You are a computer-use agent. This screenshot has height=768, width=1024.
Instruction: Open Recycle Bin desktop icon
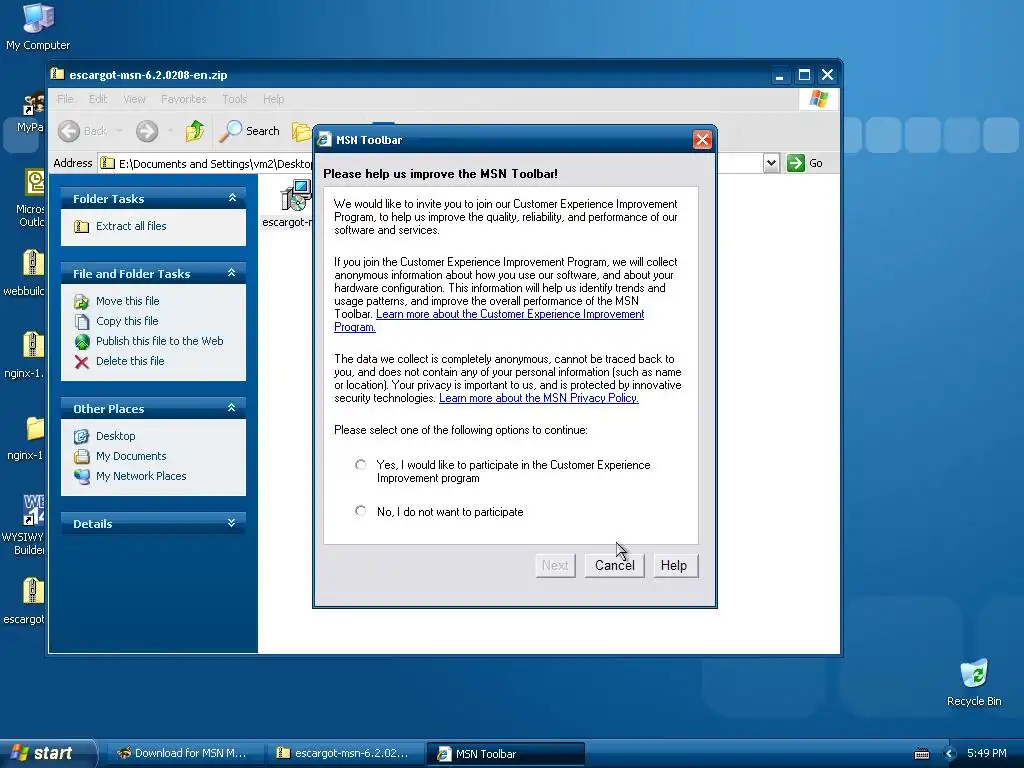974,673
